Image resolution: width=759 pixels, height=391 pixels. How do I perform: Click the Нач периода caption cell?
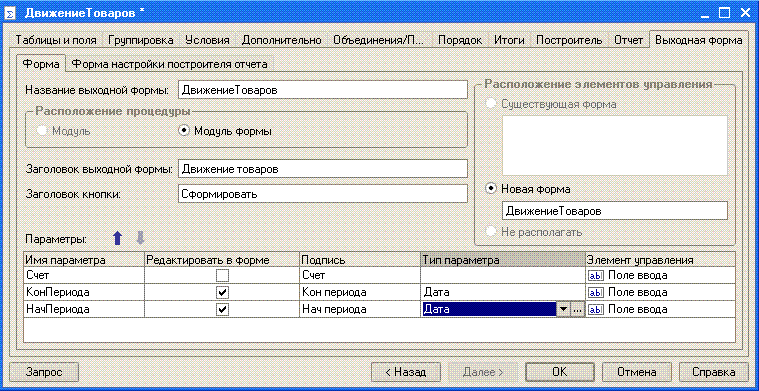[x=360, y=310]
